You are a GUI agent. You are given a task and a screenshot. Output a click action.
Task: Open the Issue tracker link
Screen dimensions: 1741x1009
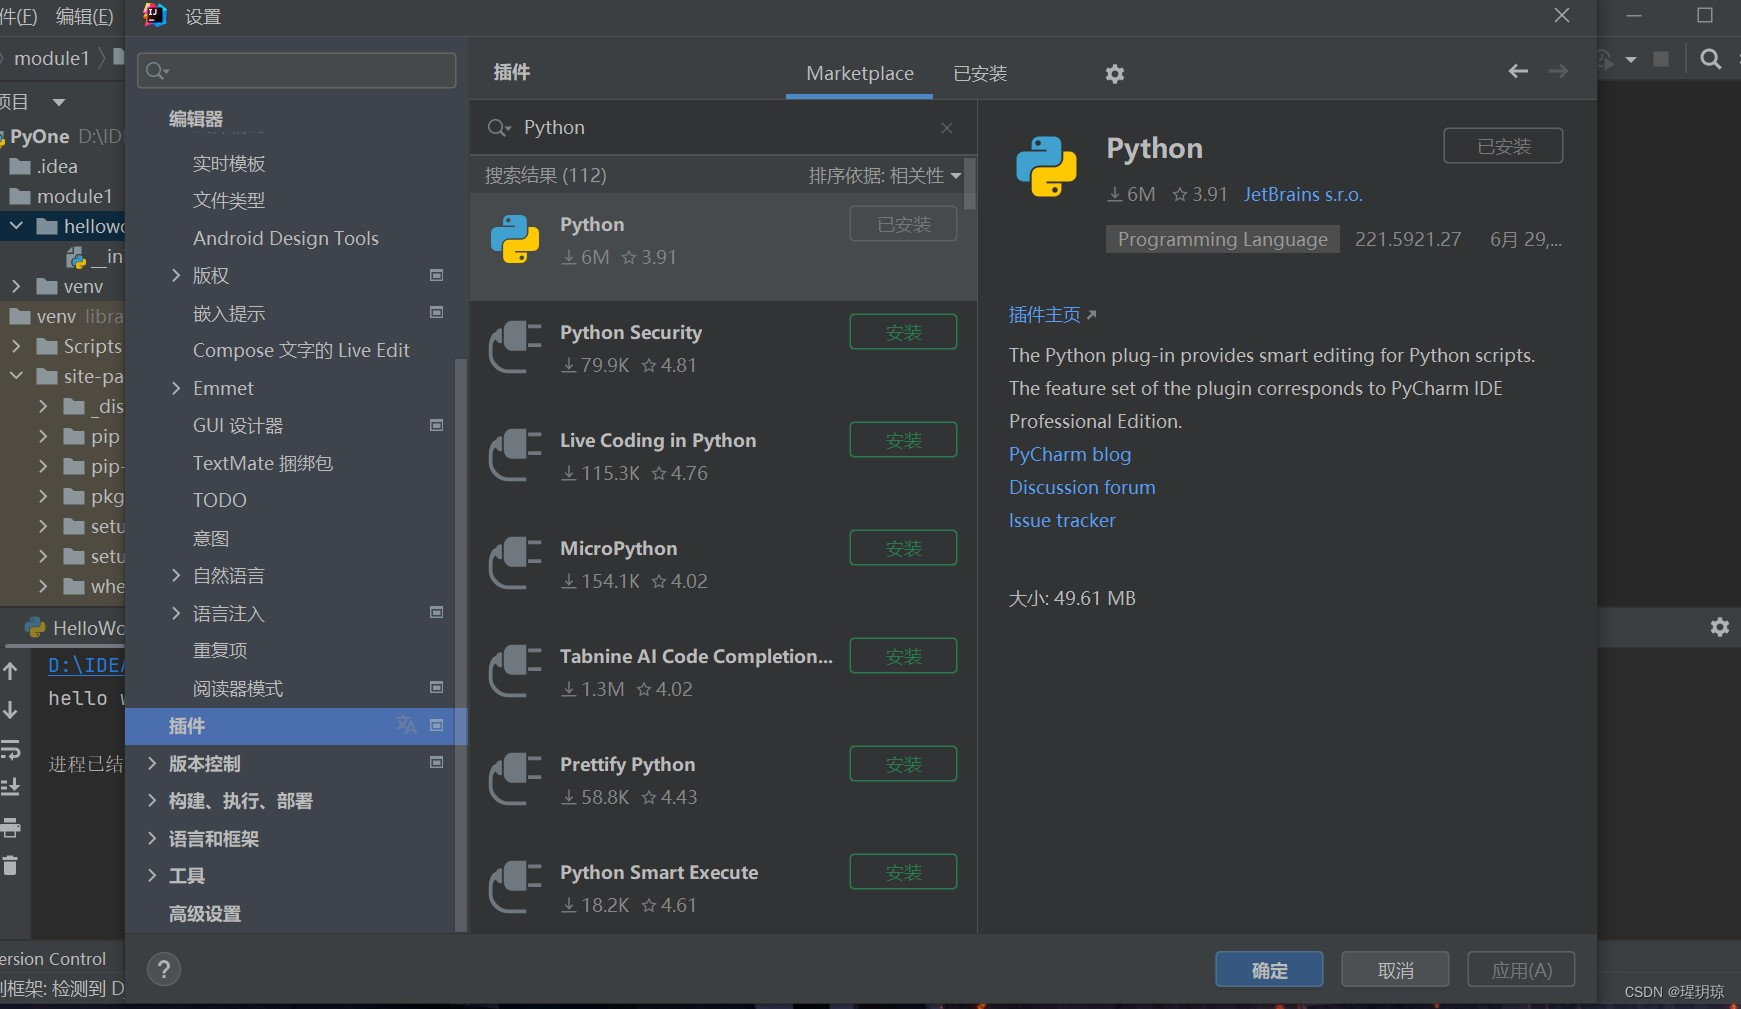point(1062,520)
